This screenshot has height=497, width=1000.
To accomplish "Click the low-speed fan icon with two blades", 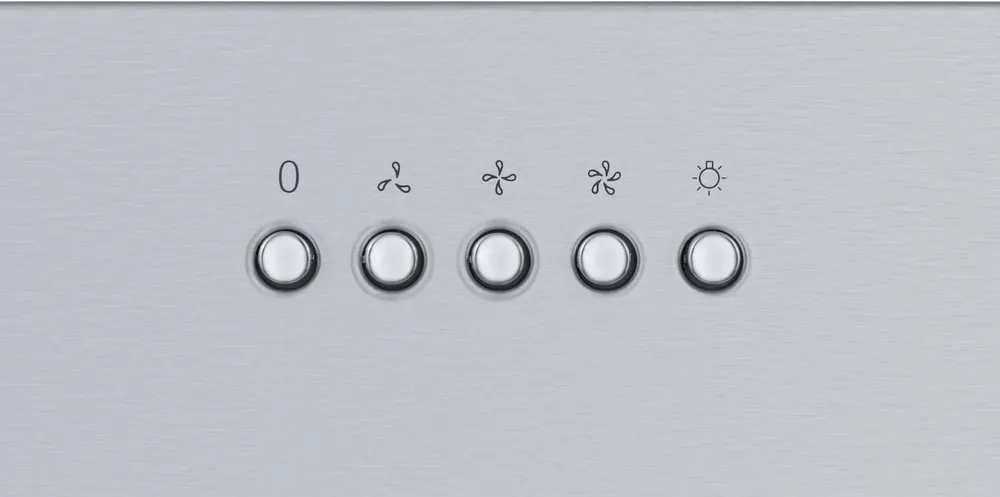I will 393,177.
